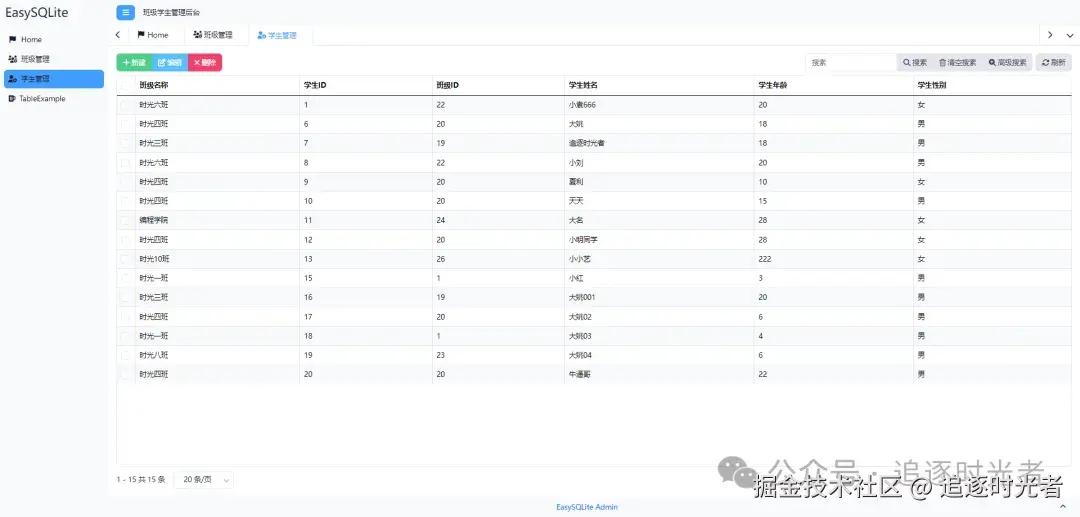This screenshot has height=517, width=1080.
Task: Open 高级搜索 advanced search
Action: coord(1008,63)
